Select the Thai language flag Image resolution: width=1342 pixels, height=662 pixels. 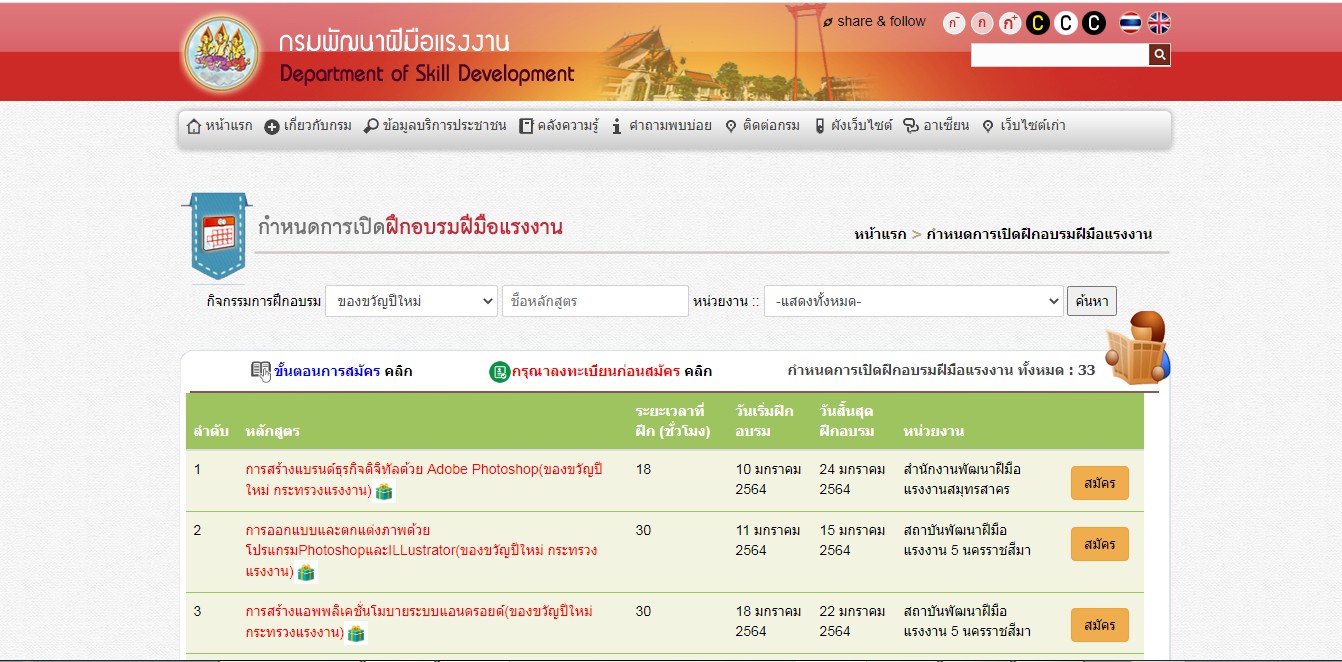(x=1130, y=23)
